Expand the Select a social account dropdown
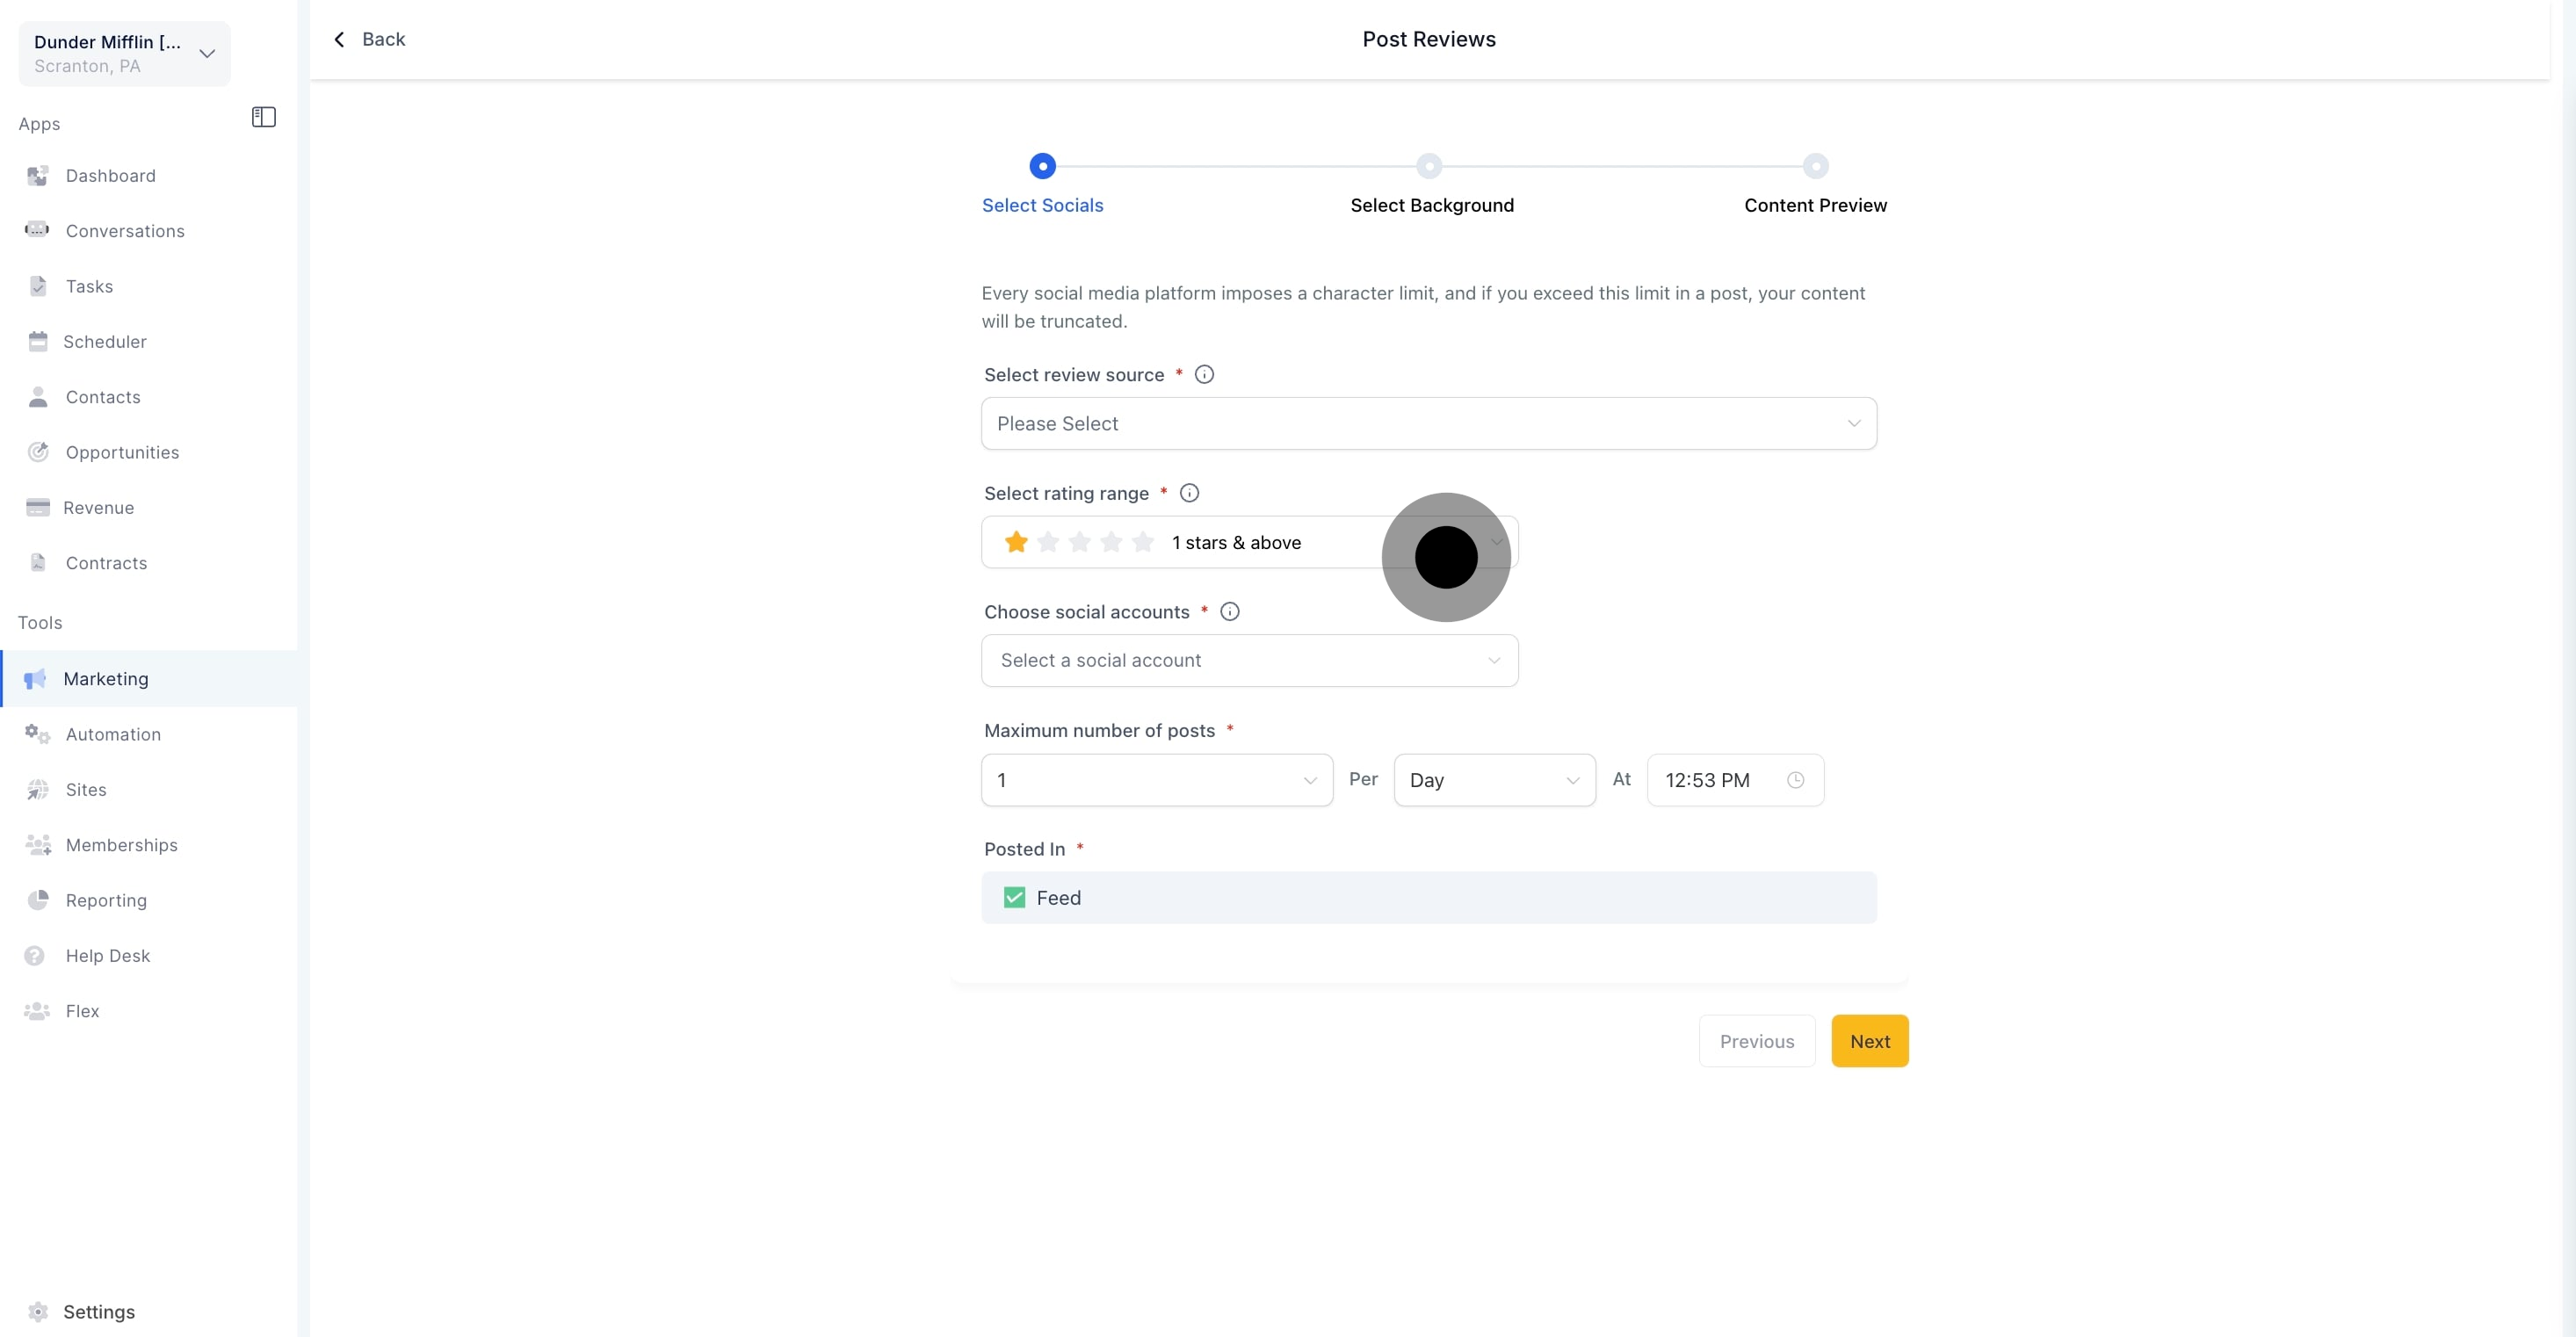Image resolution: width=2576 pixels, height=1337 pixels. 1249,660
